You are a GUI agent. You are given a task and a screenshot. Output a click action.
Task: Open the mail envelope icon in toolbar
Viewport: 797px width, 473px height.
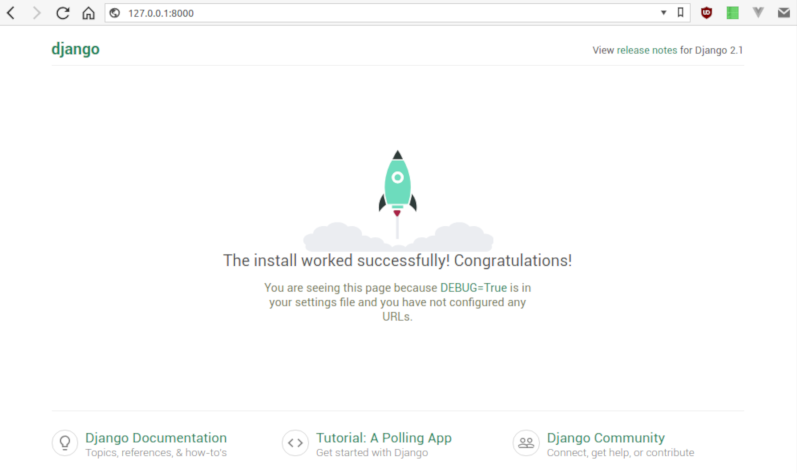tap(784, 13)
